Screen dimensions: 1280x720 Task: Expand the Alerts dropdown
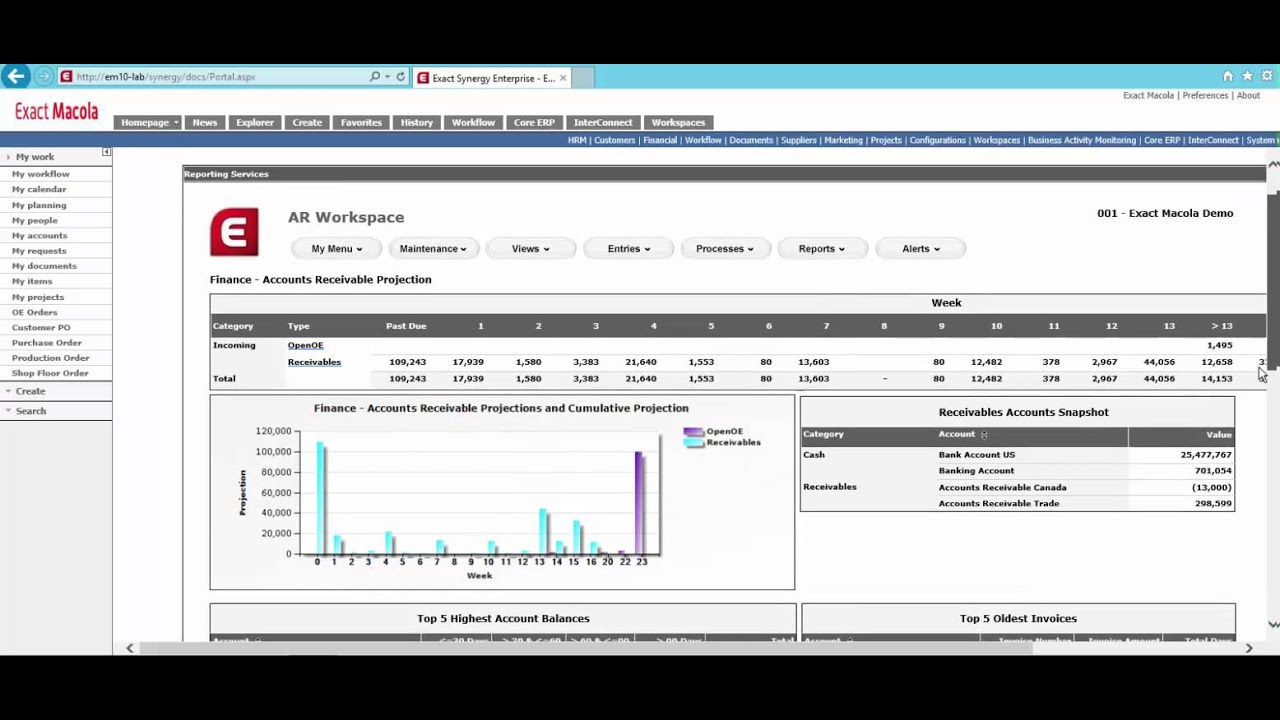pos(920,248)
